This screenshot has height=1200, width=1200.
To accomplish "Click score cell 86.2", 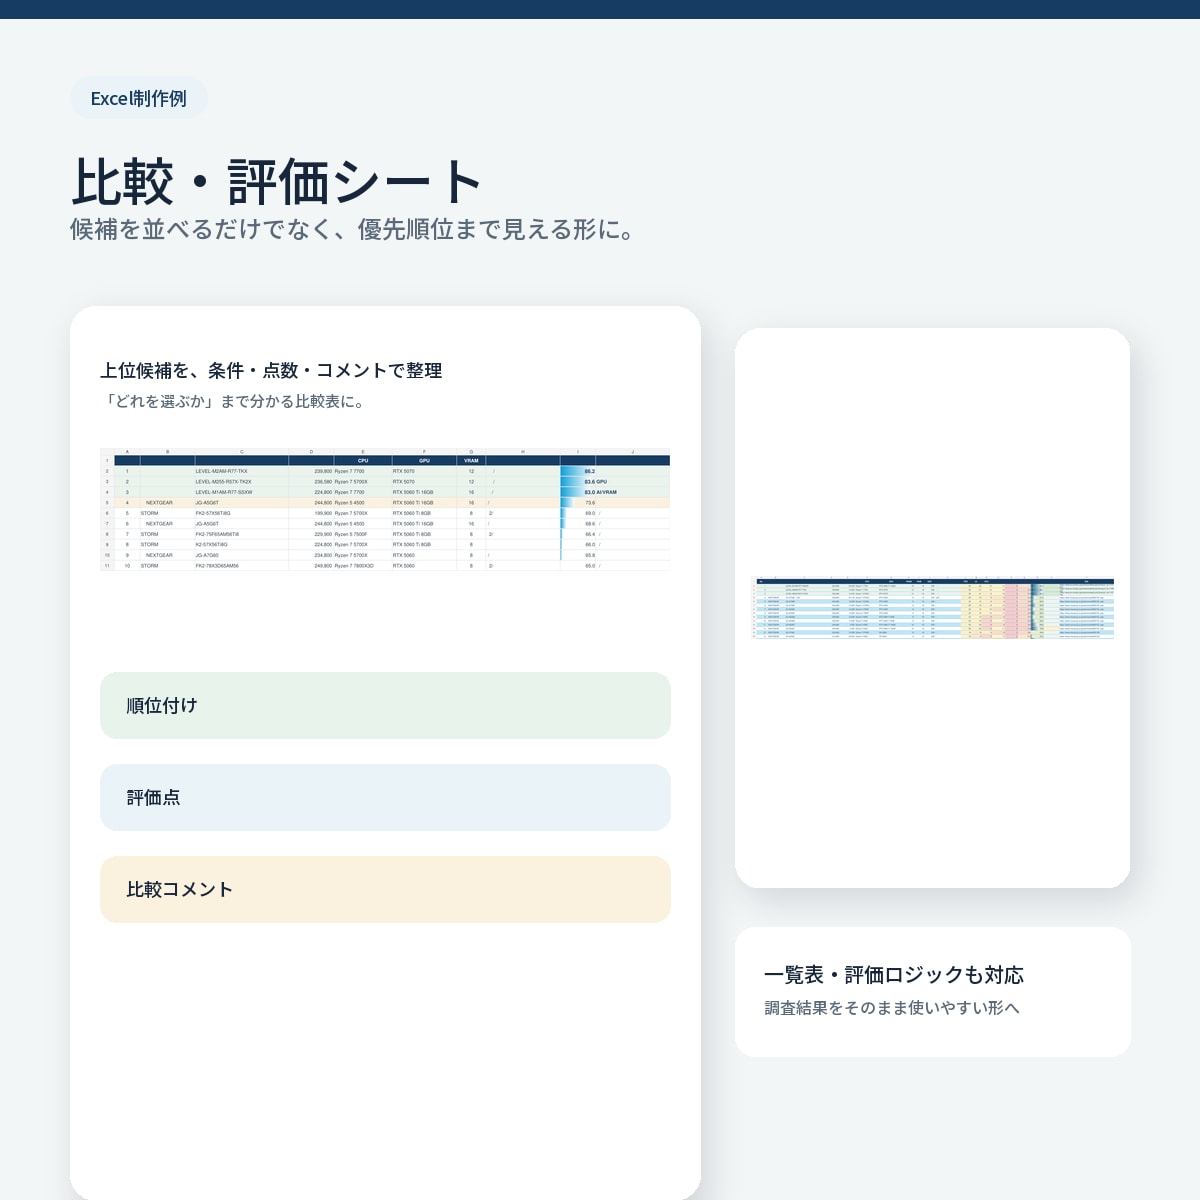I will (x=590, y=471).
